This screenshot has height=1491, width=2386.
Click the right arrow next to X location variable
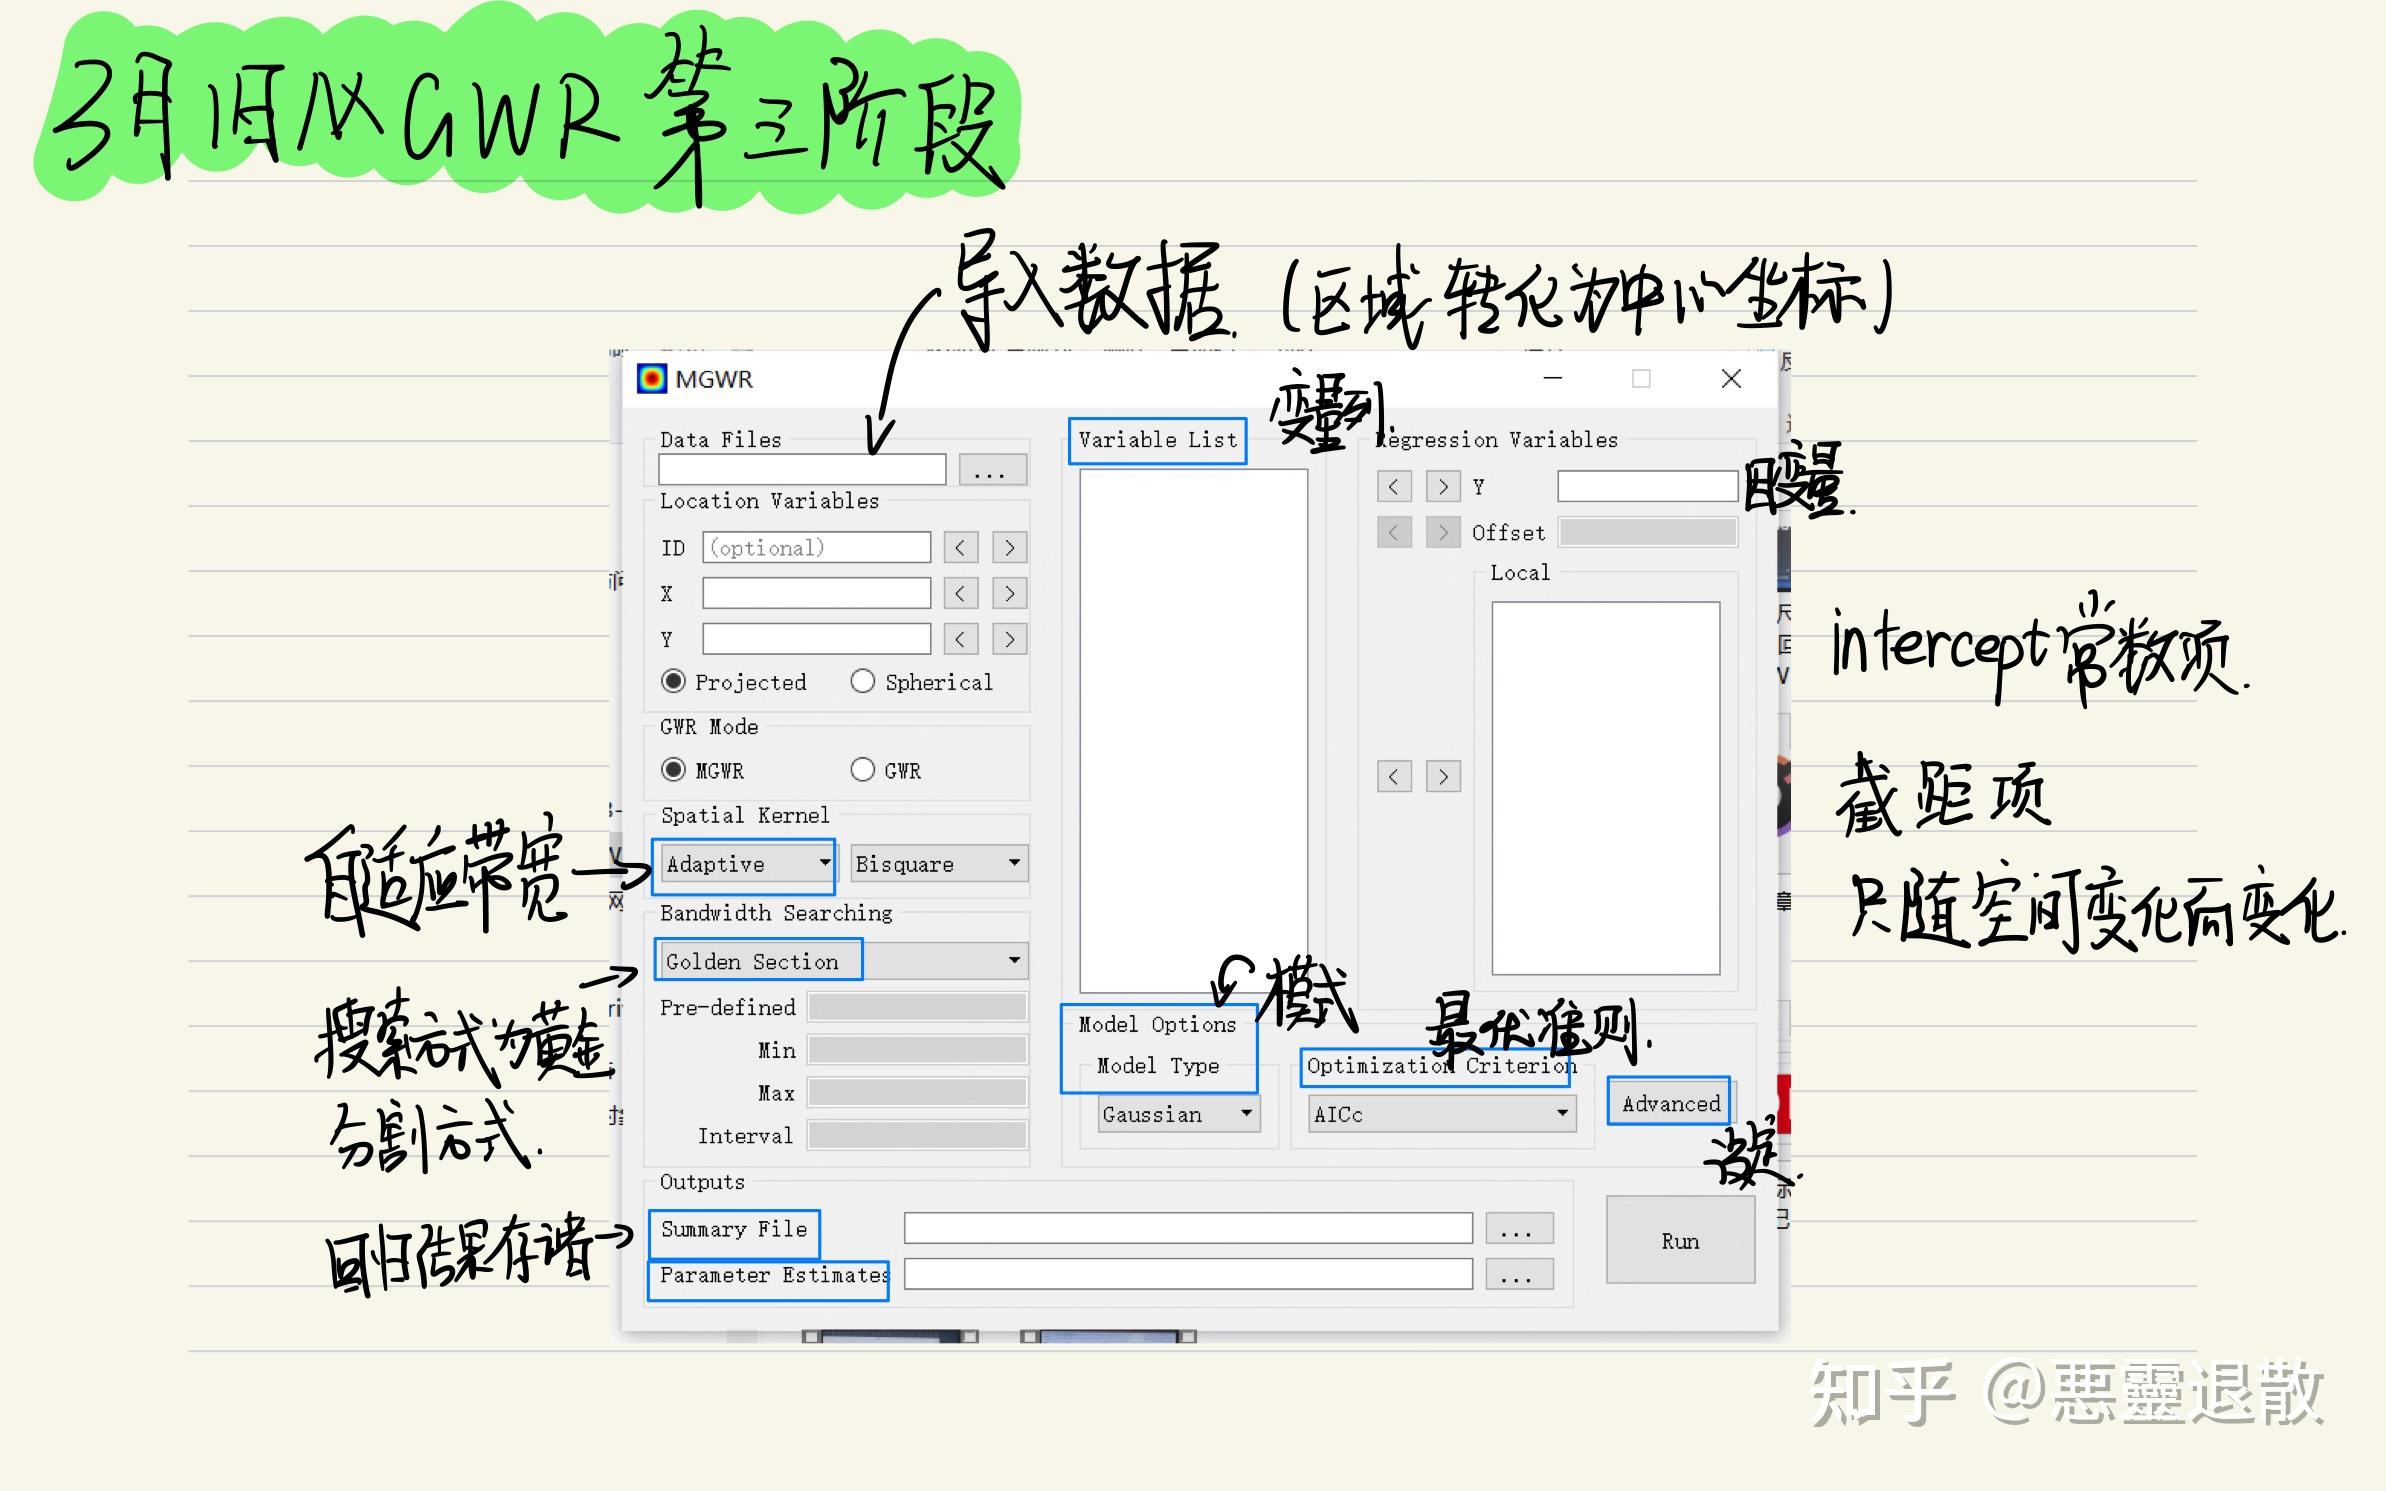pyautogui.click(x=1009, y=592)
